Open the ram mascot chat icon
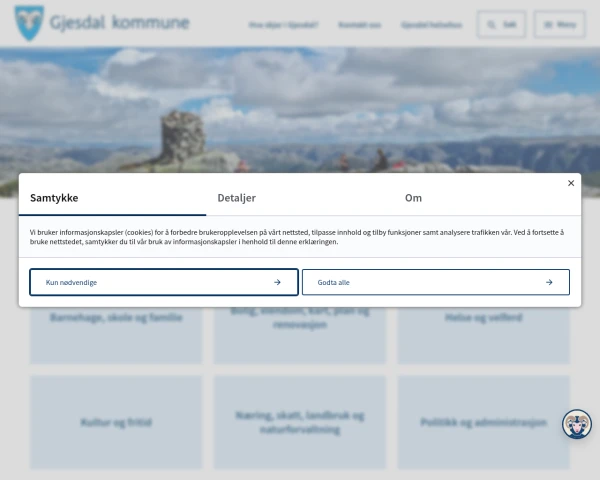This screenshot has width=600, height=480. pos(577,424)
